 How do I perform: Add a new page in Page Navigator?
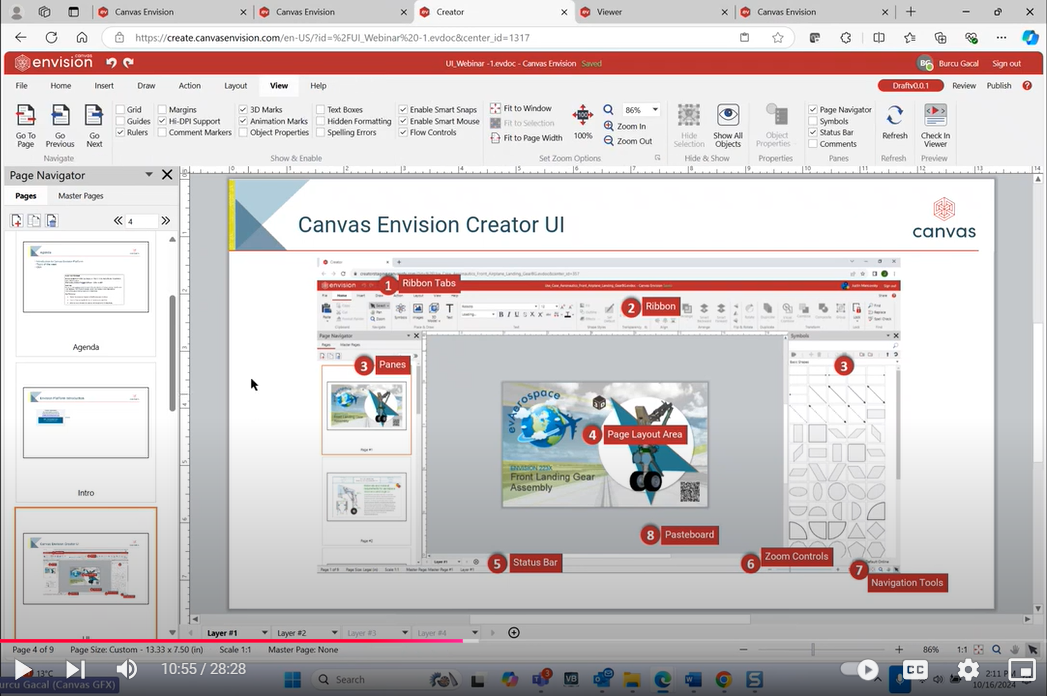(17, 221)
